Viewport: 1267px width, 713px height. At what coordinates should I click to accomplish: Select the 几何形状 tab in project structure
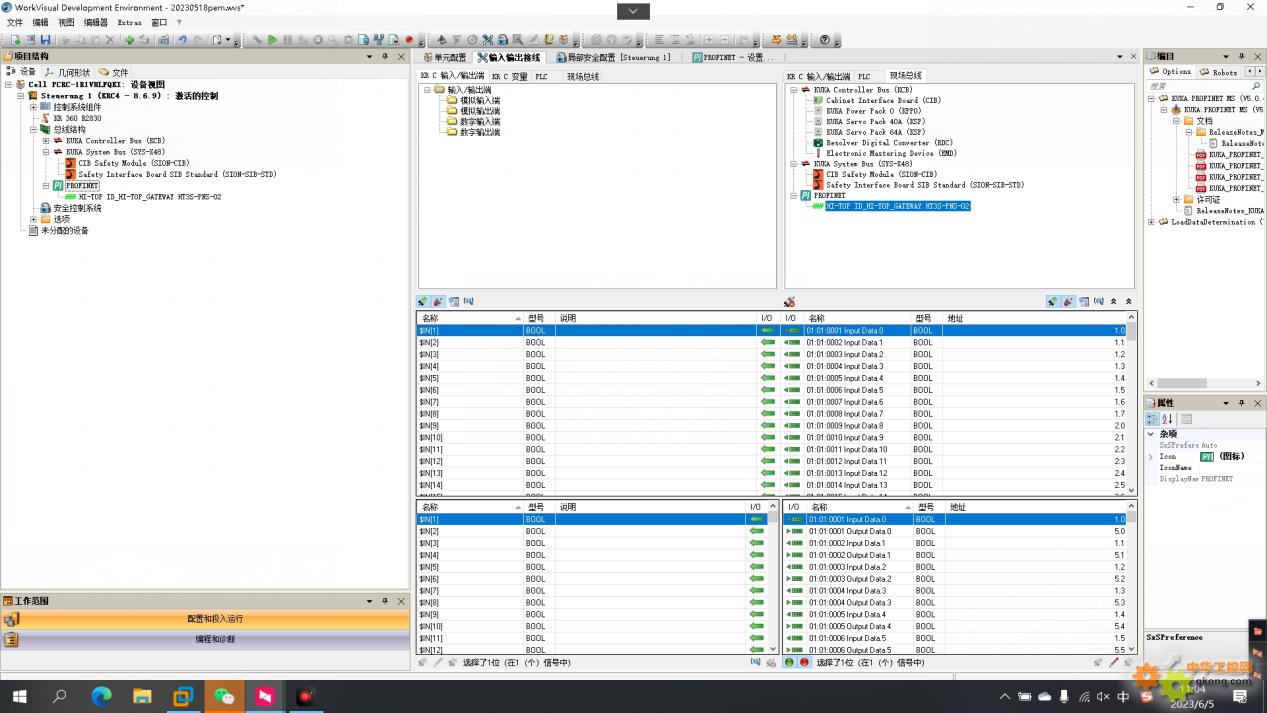pos(67,72)
